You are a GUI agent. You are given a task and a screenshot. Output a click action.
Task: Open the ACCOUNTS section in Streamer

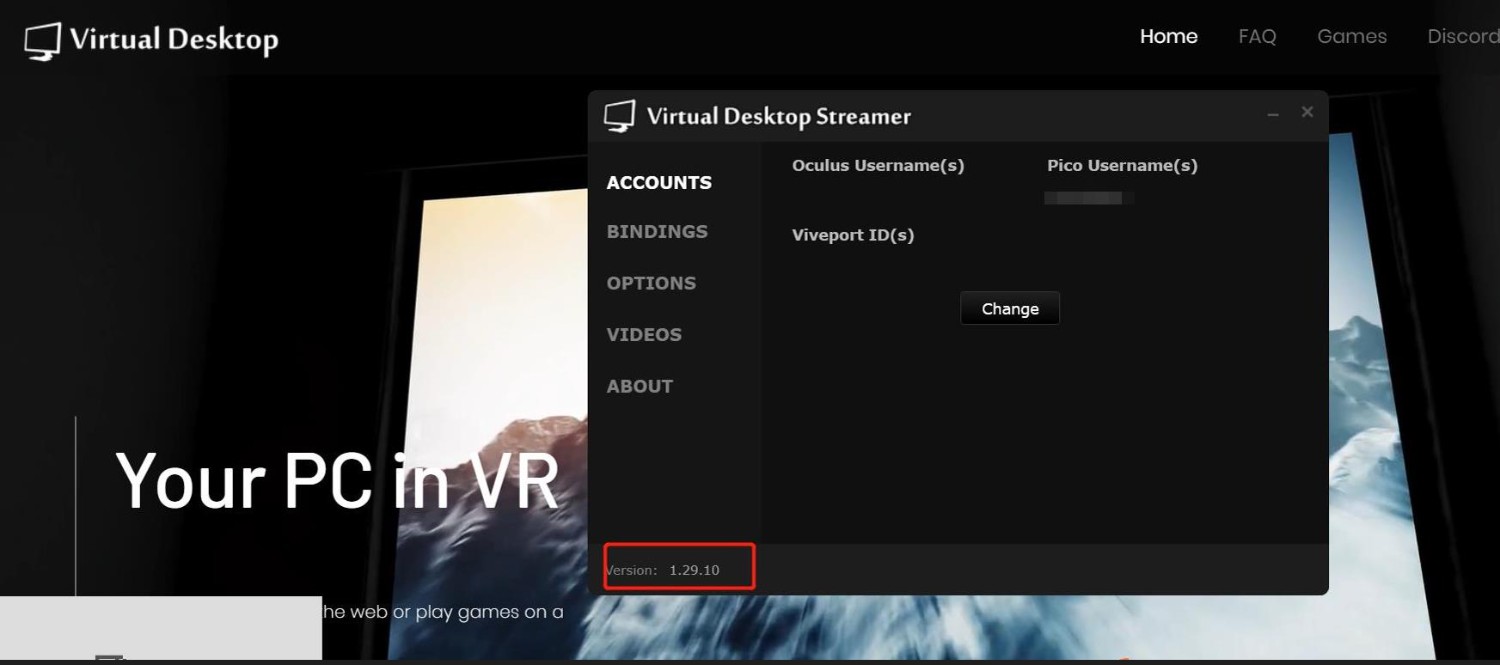pyautogui.click(x=659, y=182)
